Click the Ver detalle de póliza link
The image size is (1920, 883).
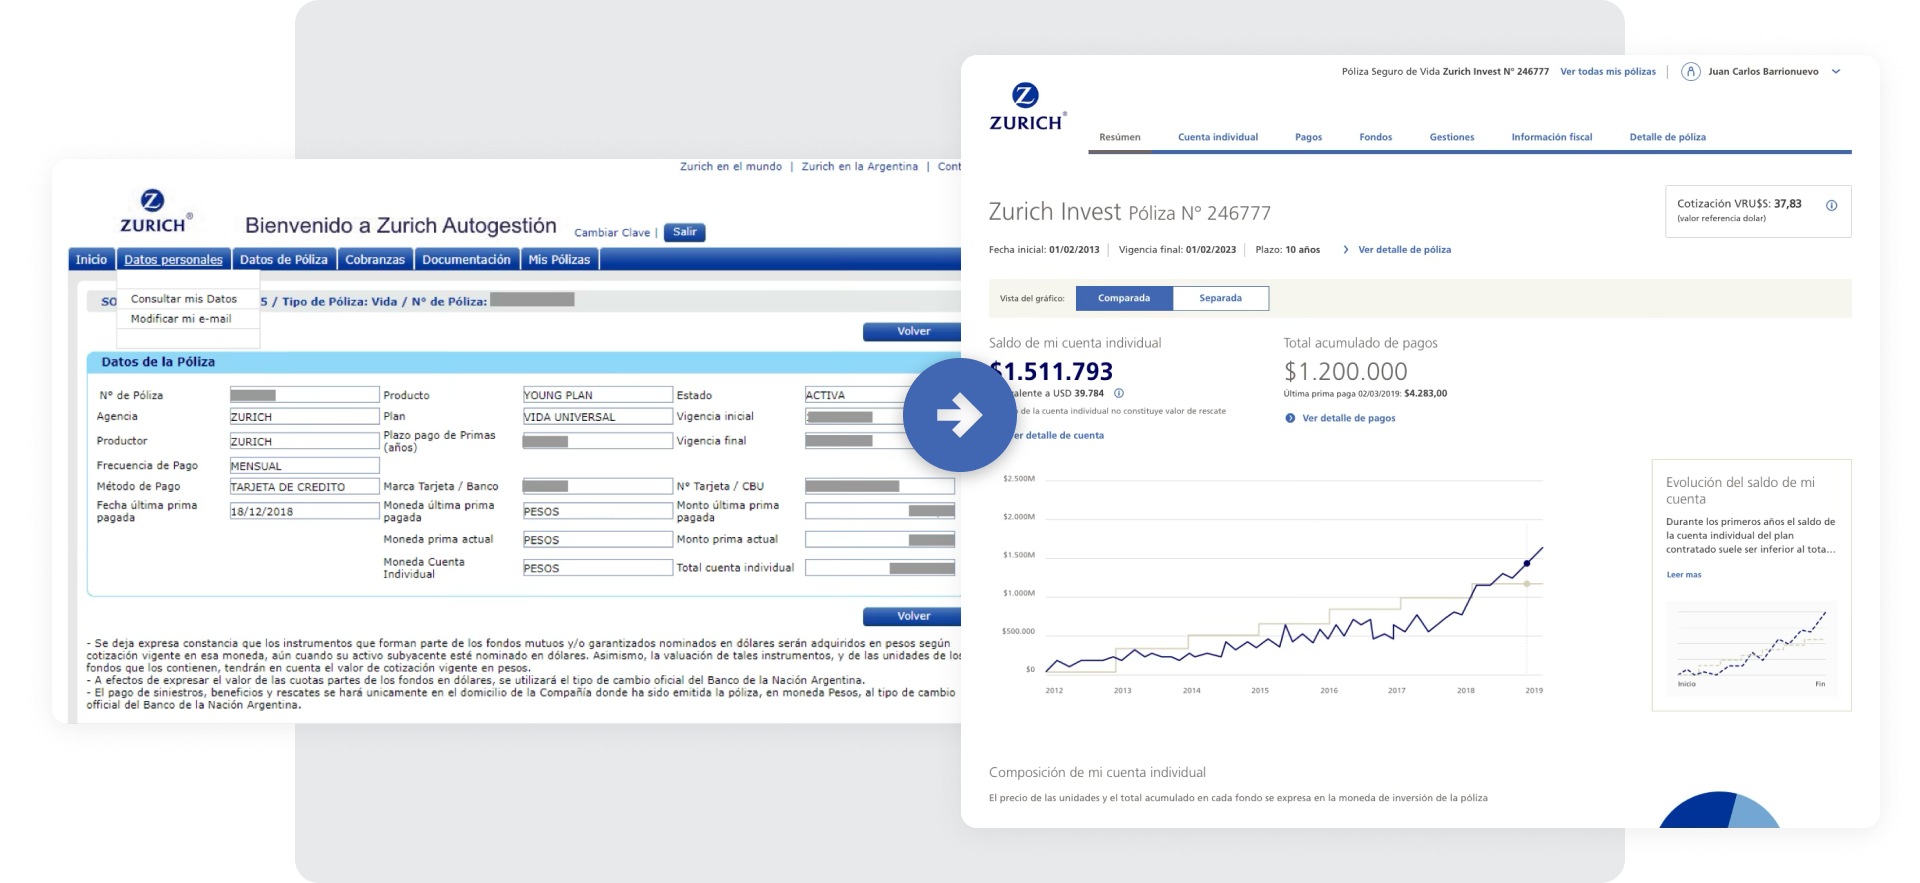coord(1404,250)
